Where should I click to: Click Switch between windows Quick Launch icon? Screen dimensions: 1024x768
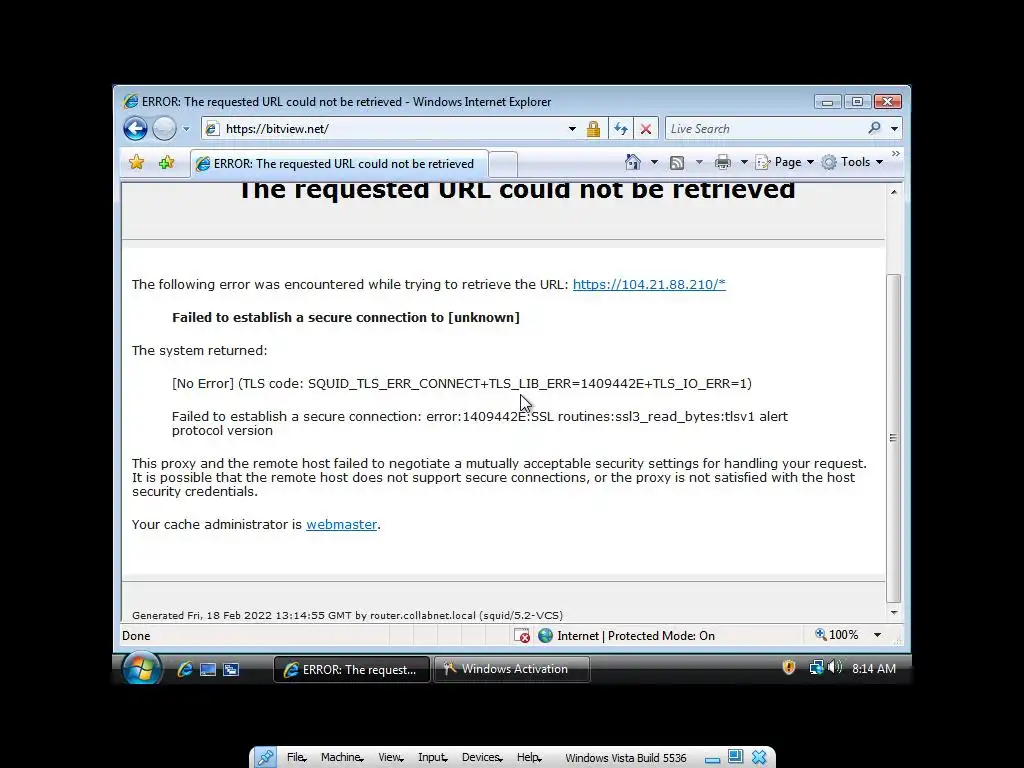pyautogui.click(x=231, y=669)
